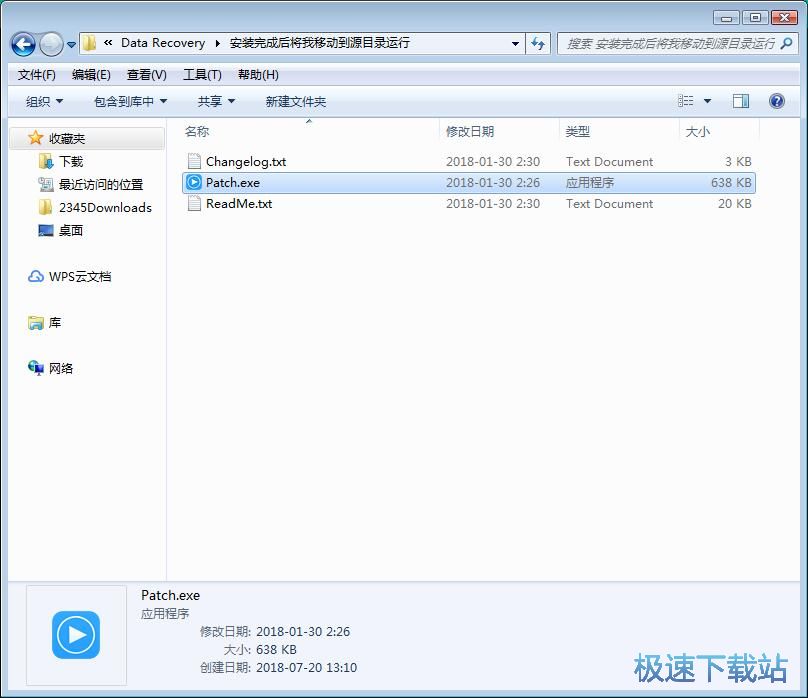Click the folder icon in address bar
This screenshot has width=808, height=698.
(x=89, y=43)
